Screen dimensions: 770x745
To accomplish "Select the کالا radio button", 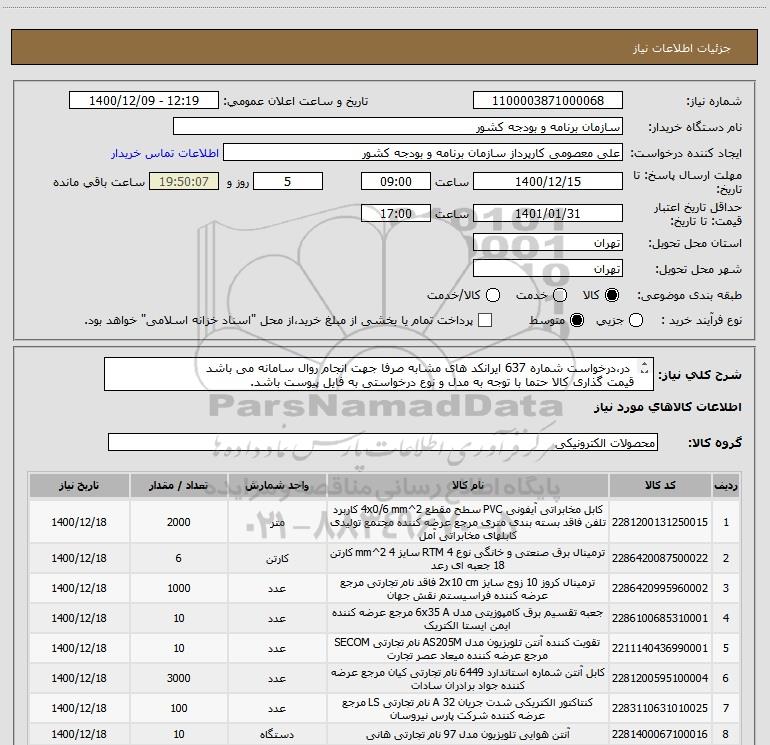I will tap(612, 295).
